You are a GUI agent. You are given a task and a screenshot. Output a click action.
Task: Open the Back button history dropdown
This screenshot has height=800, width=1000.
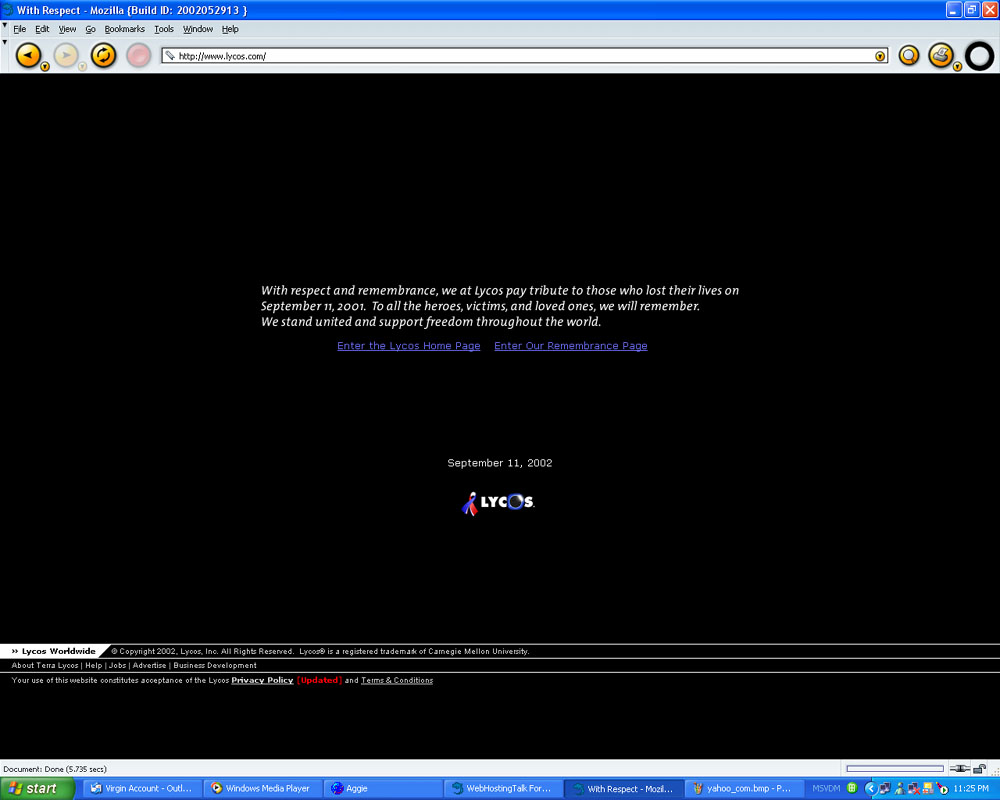click(x=45, y=66)
